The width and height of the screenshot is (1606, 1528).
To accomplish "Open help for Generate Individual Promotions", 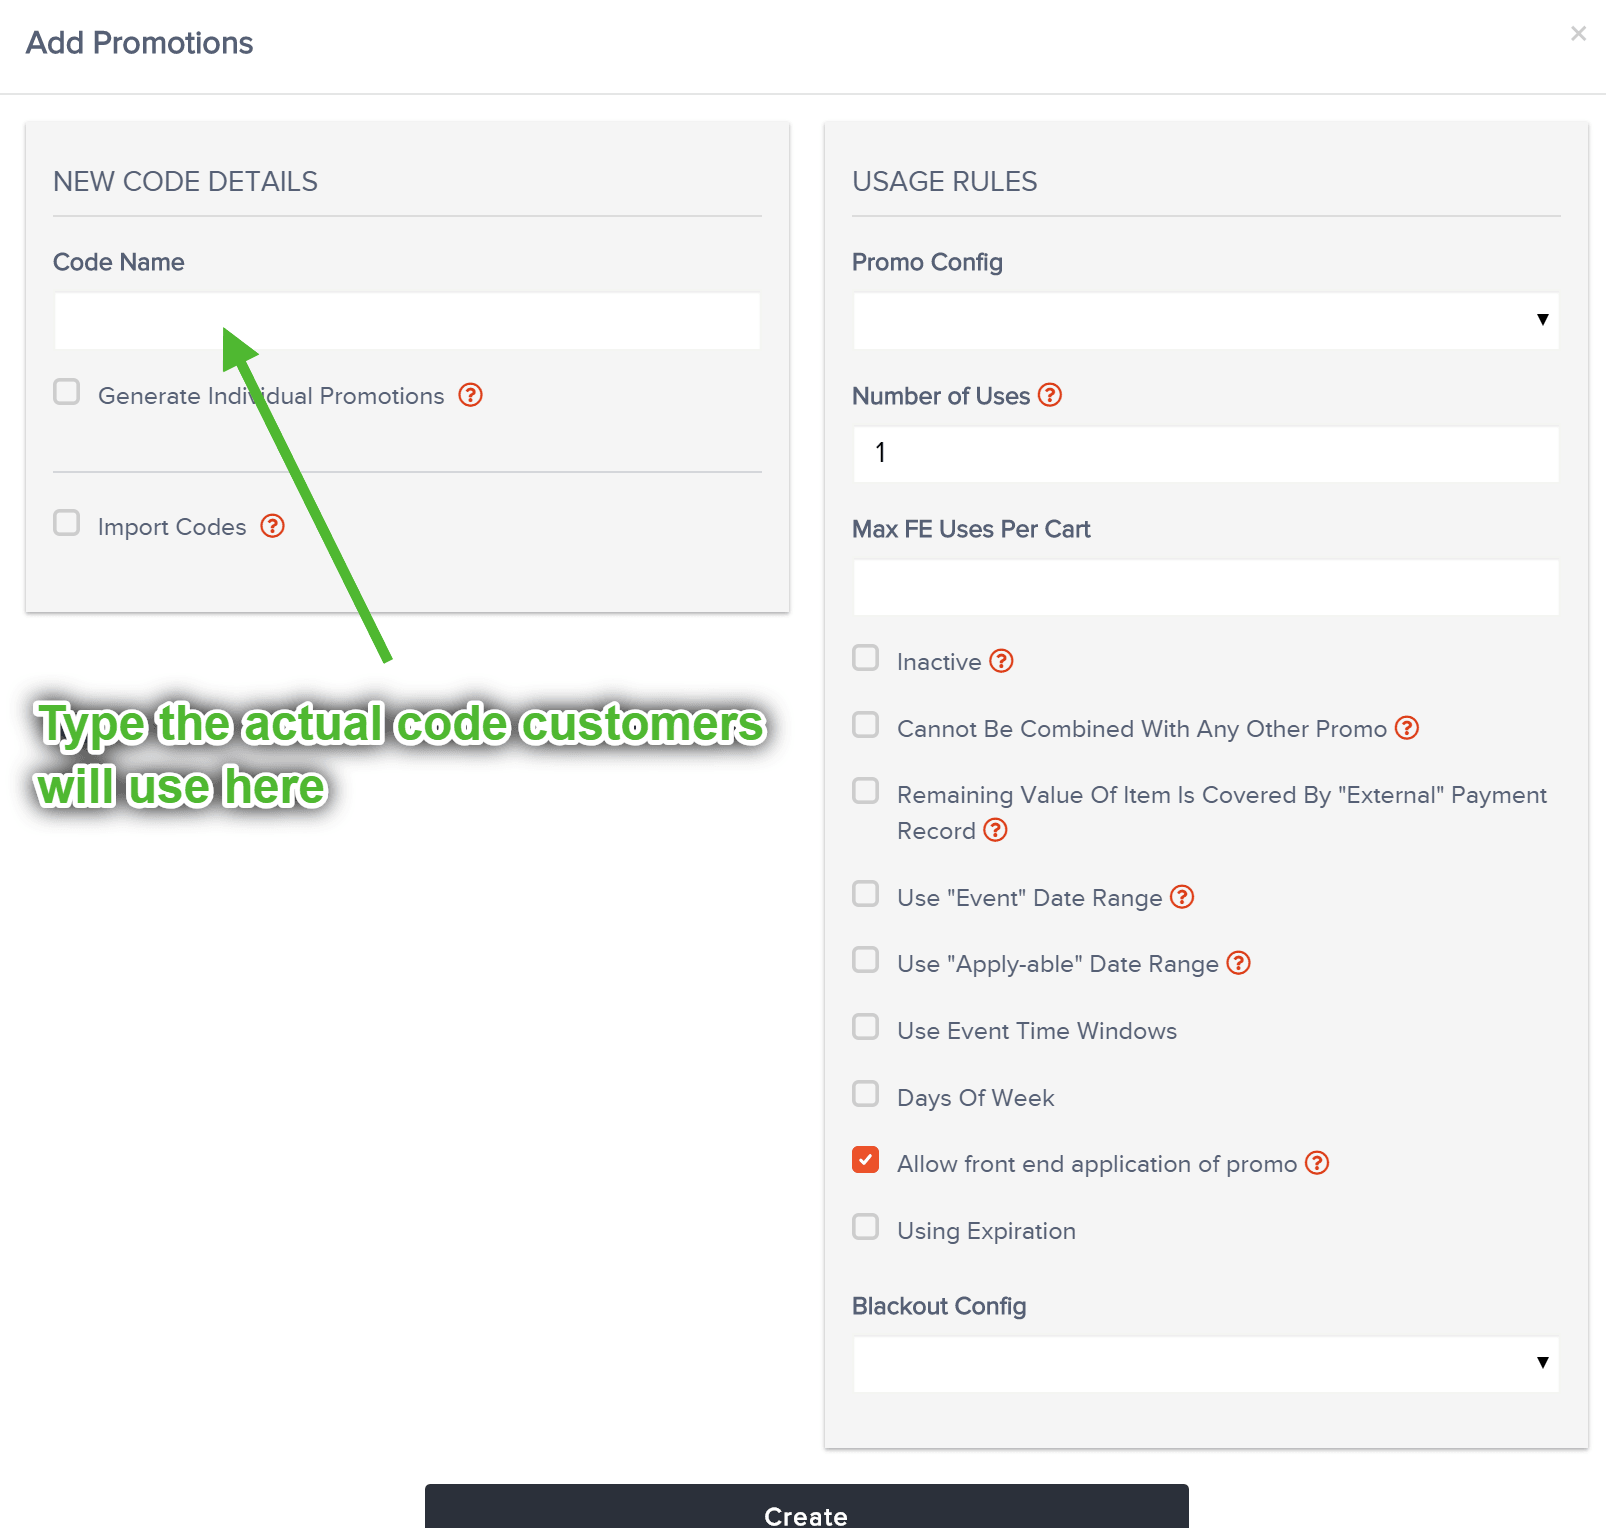I will click(x=470, y=395).
